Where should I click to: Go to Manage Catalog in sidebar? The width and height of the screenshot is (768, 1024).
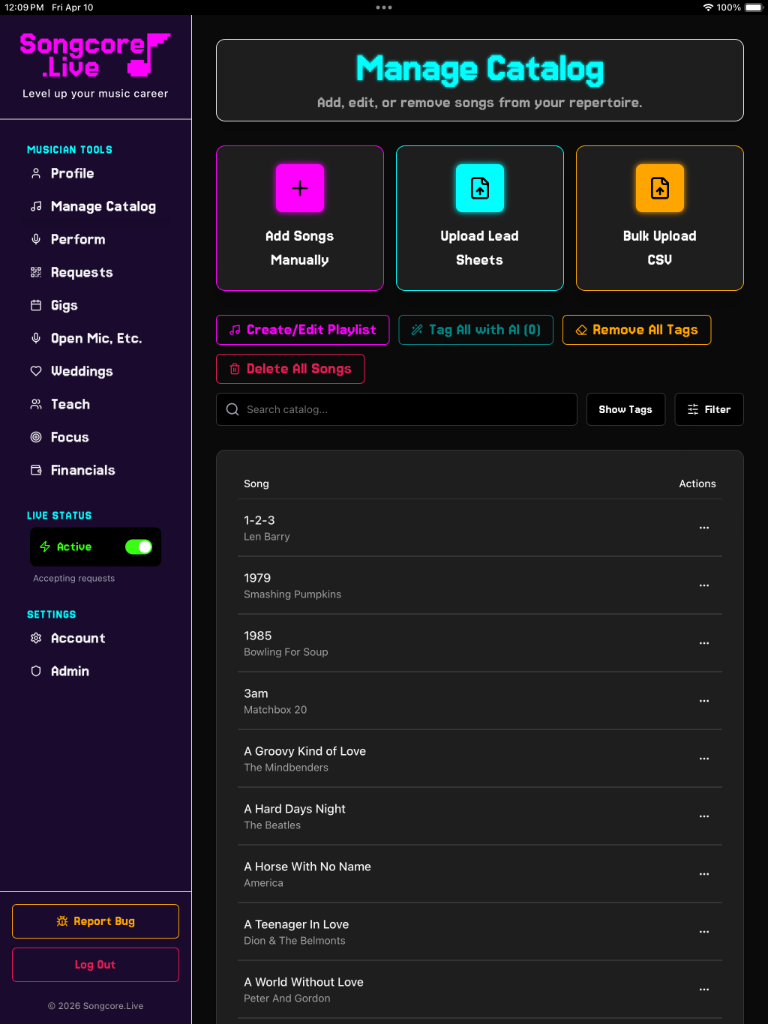95,206
